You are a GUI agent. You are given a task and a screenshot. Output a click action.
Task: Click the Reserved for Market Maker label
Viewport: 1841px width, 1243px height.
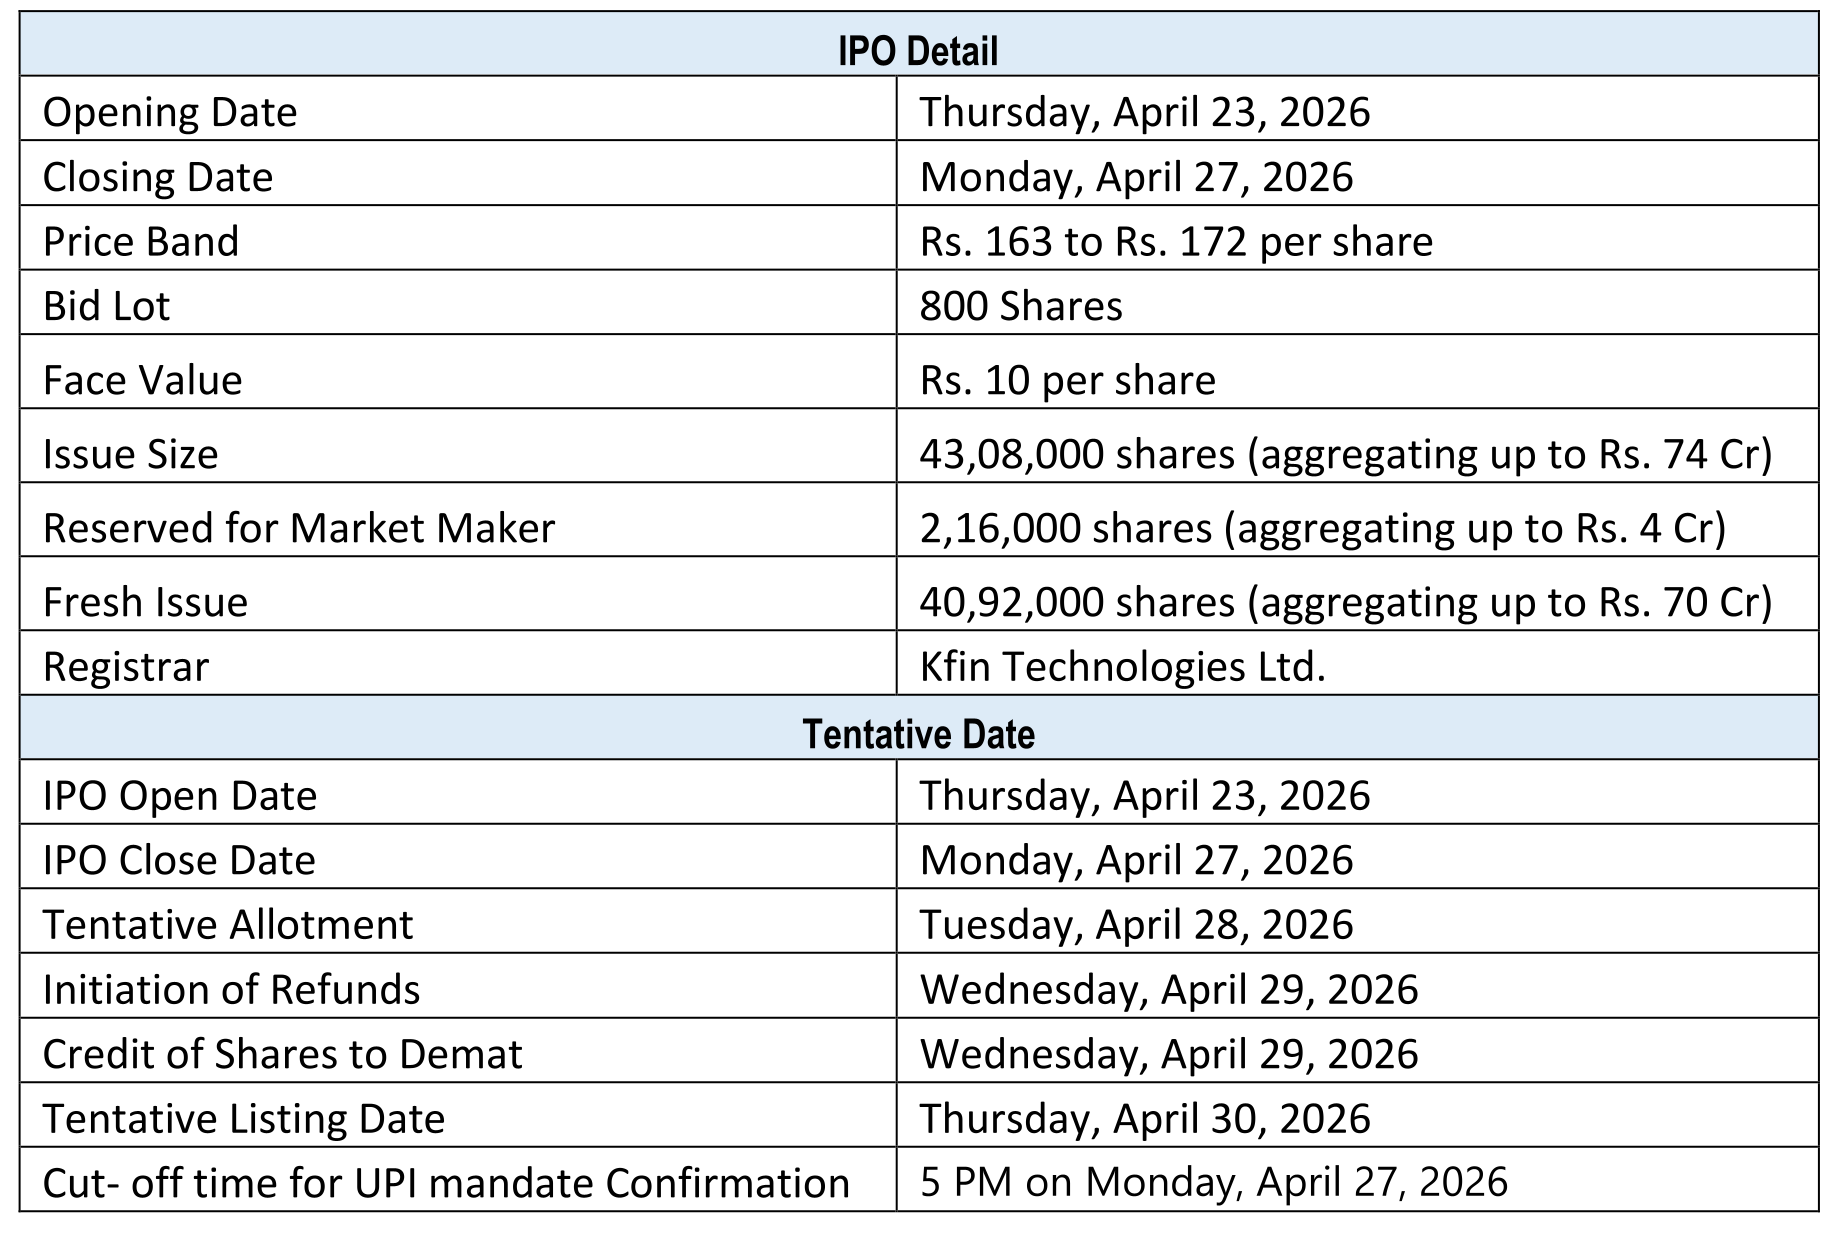[x=299, y=528]
